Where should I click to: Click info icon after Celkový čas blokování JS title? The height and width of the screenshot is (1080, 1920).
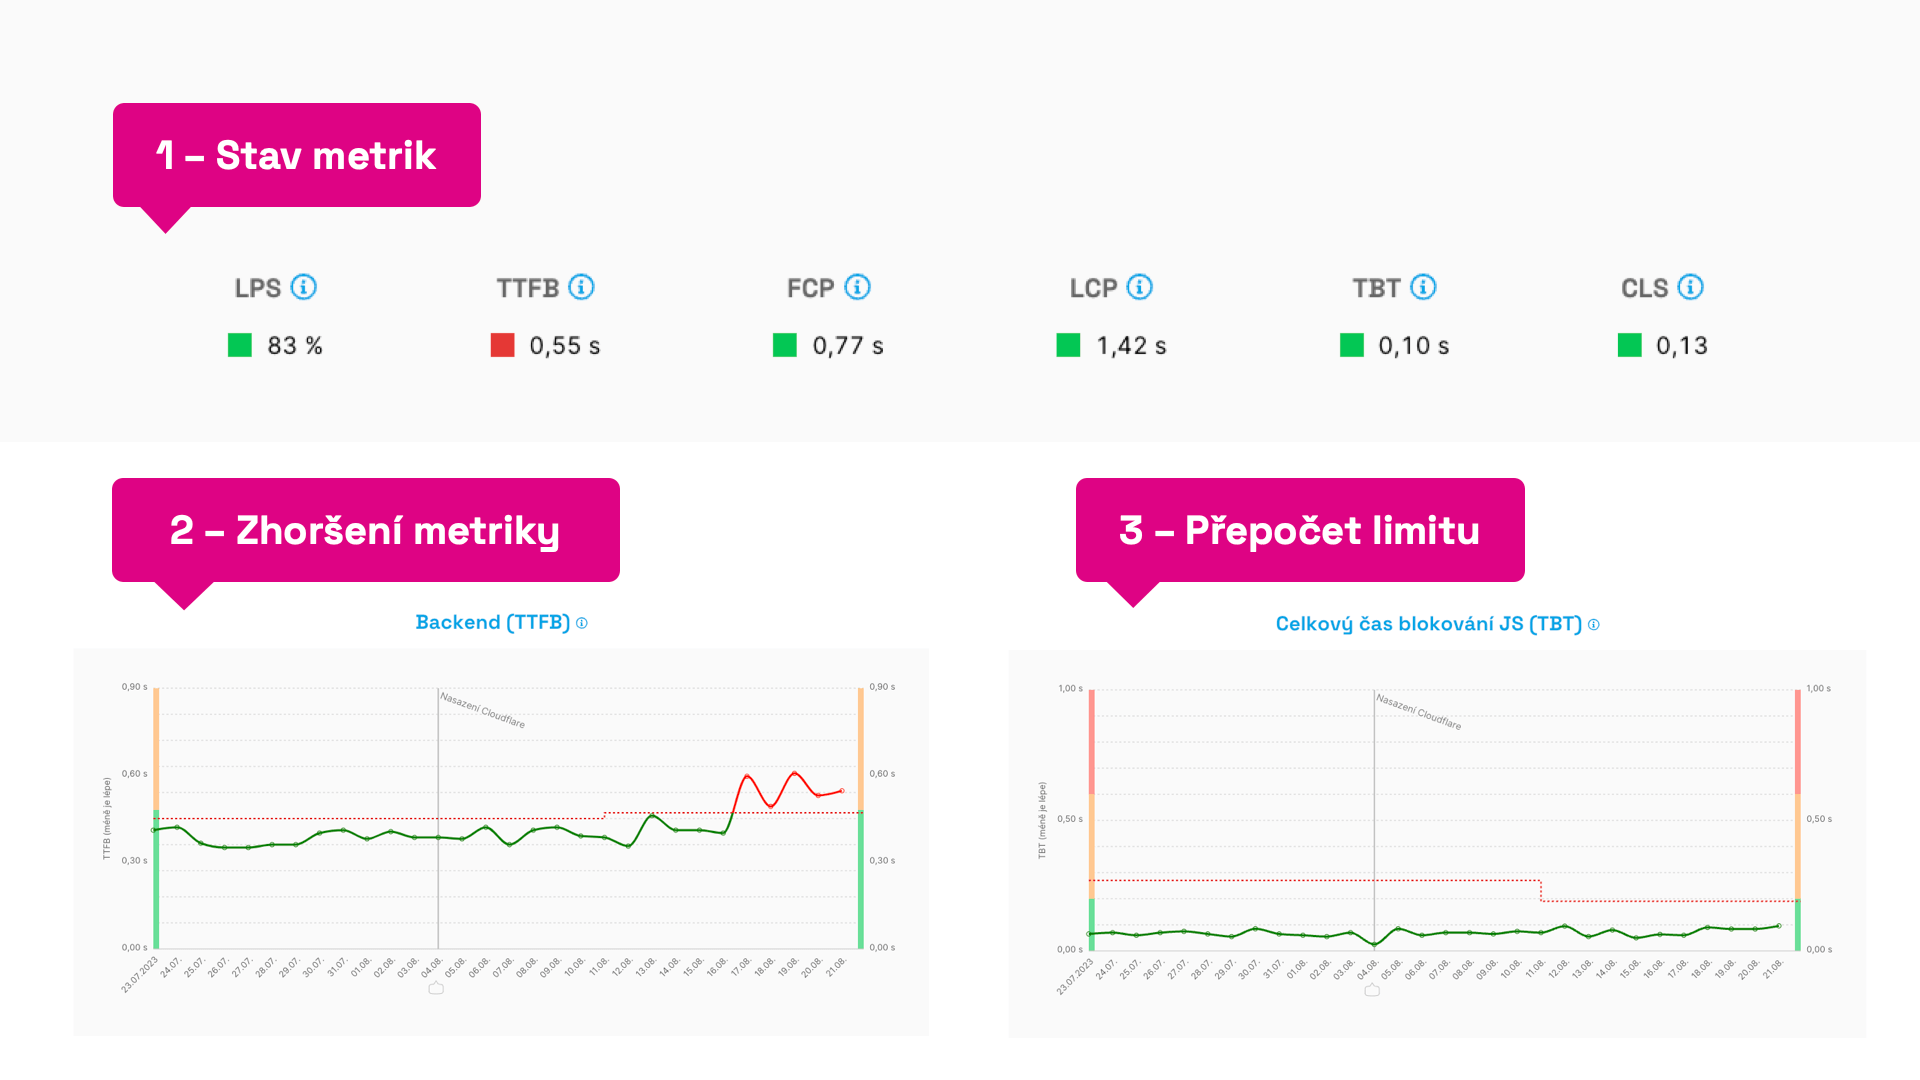coord(1594,625)
